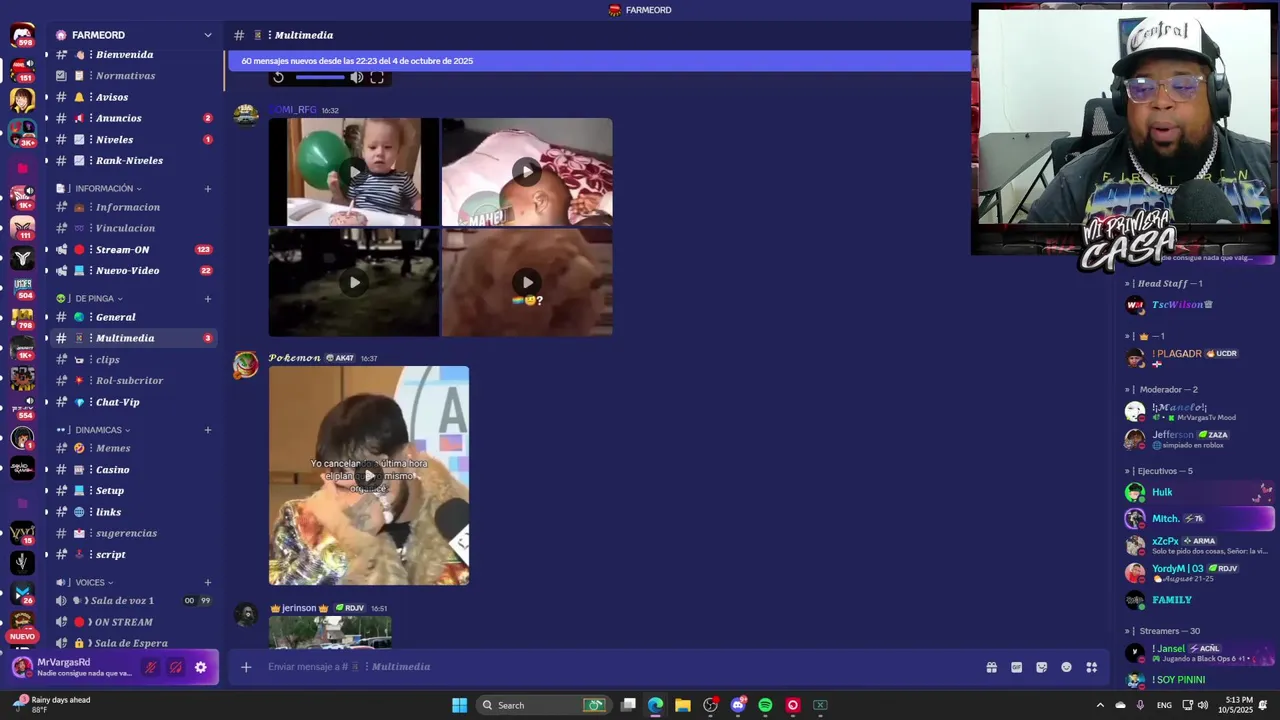Open the Nuevo-Video channel
1280x720 pixels.
coord(134,270)
